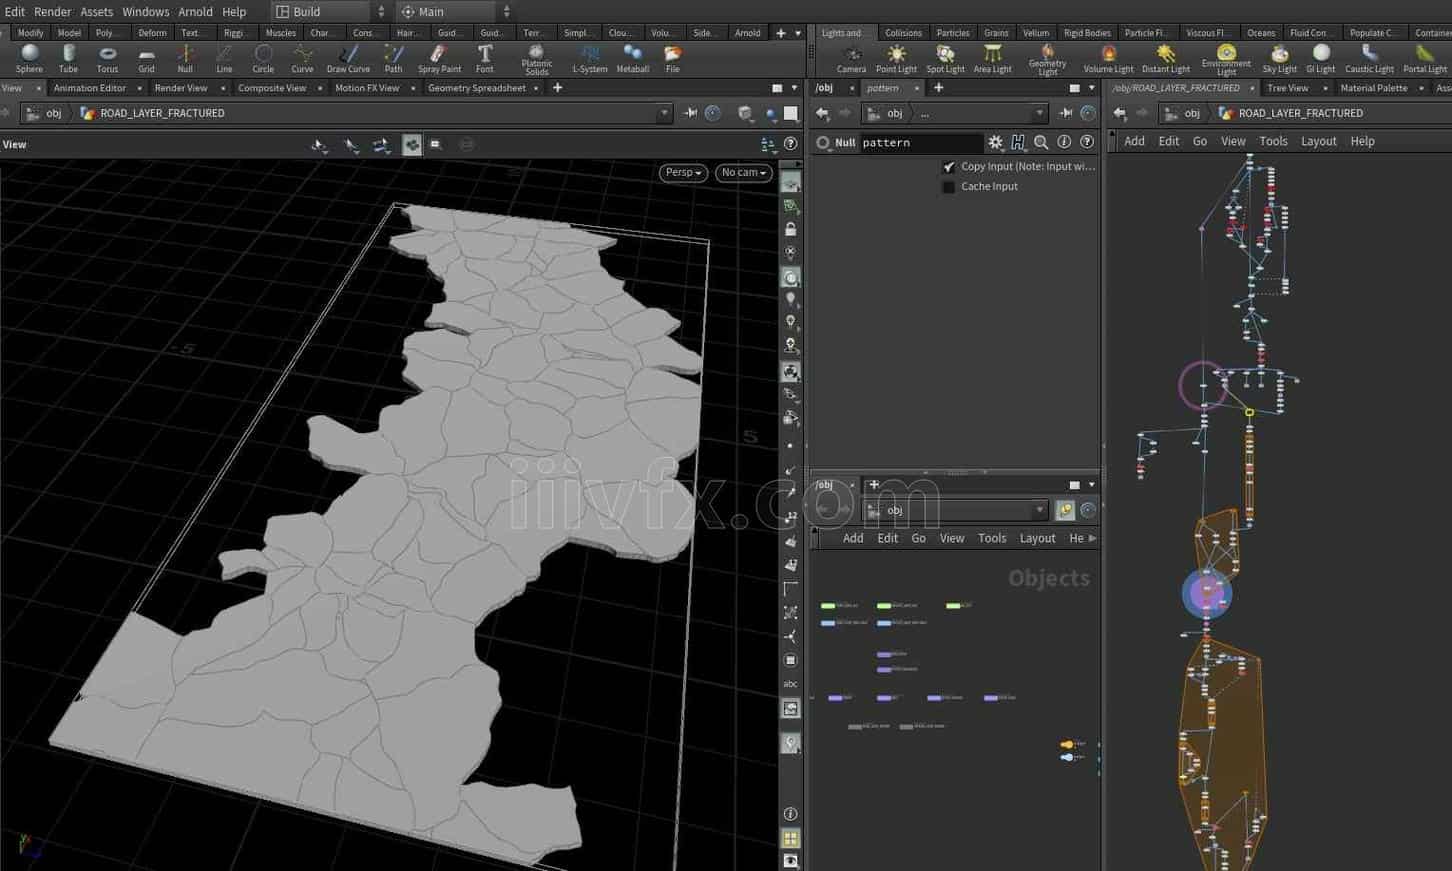The height and width of the screenshot is (871, 1452).
Task: Select the File shelf tool
Action: [673, 59]
